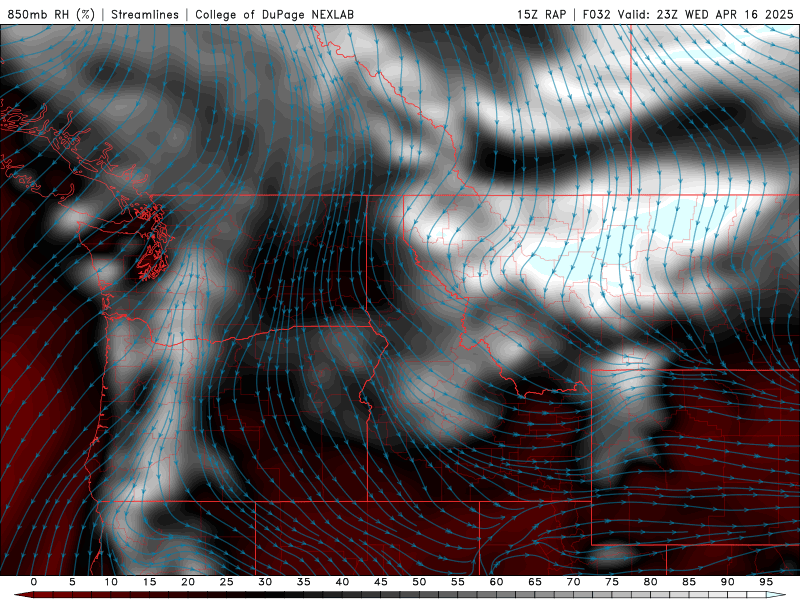Click the '35' colorbar scale label
This screenshot has width=800, height=600.
point(304,582)
